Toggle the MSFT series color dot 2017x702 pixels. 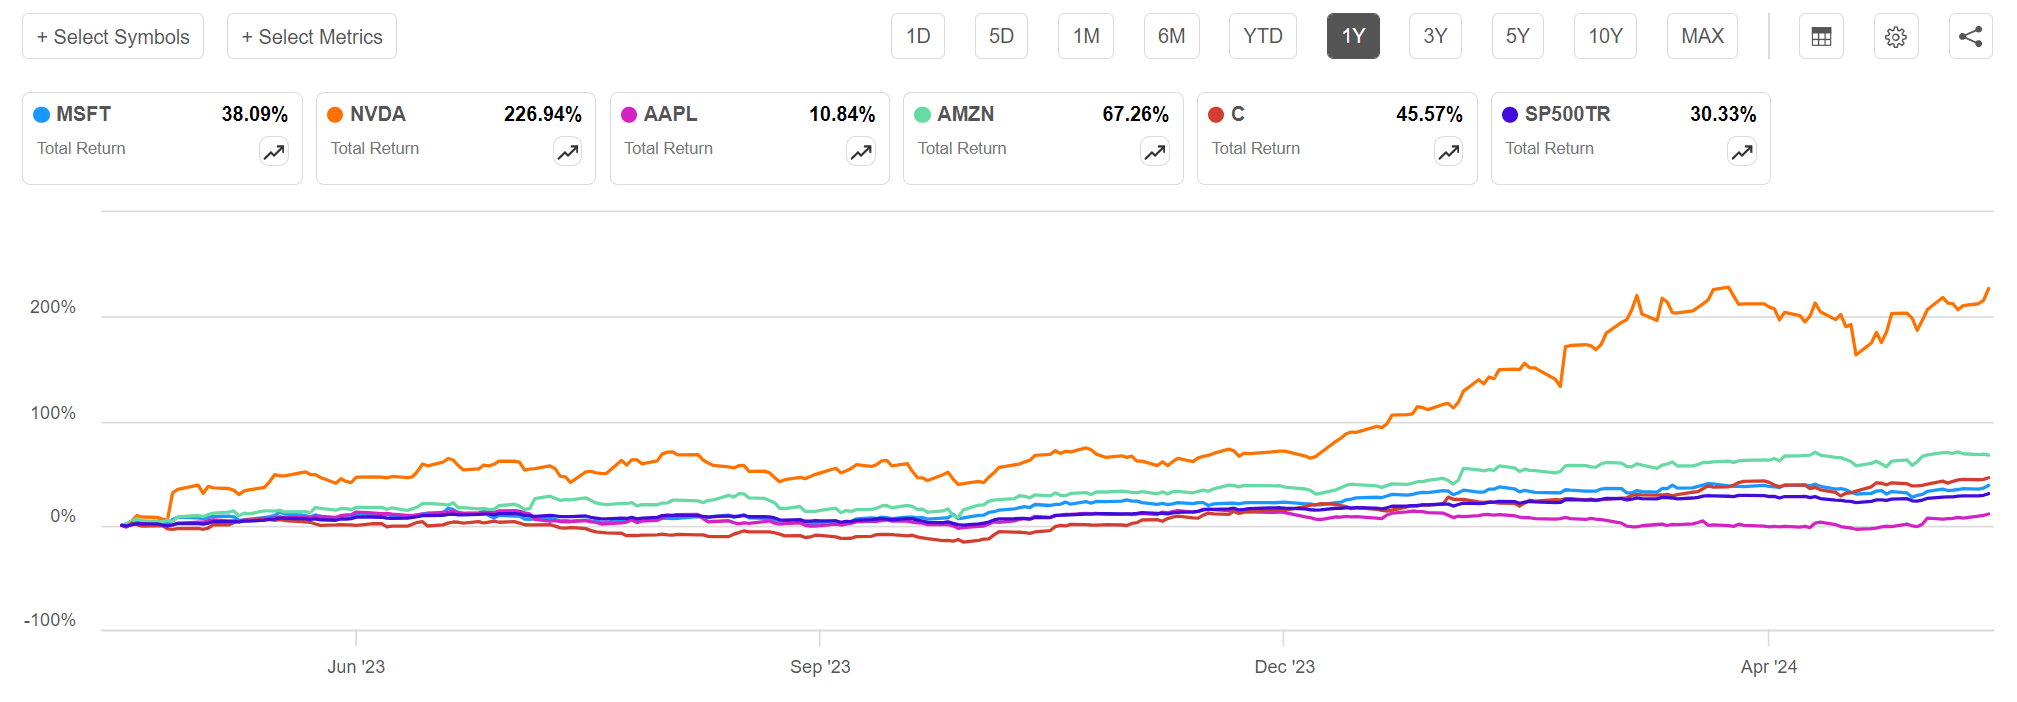[40, 114]
